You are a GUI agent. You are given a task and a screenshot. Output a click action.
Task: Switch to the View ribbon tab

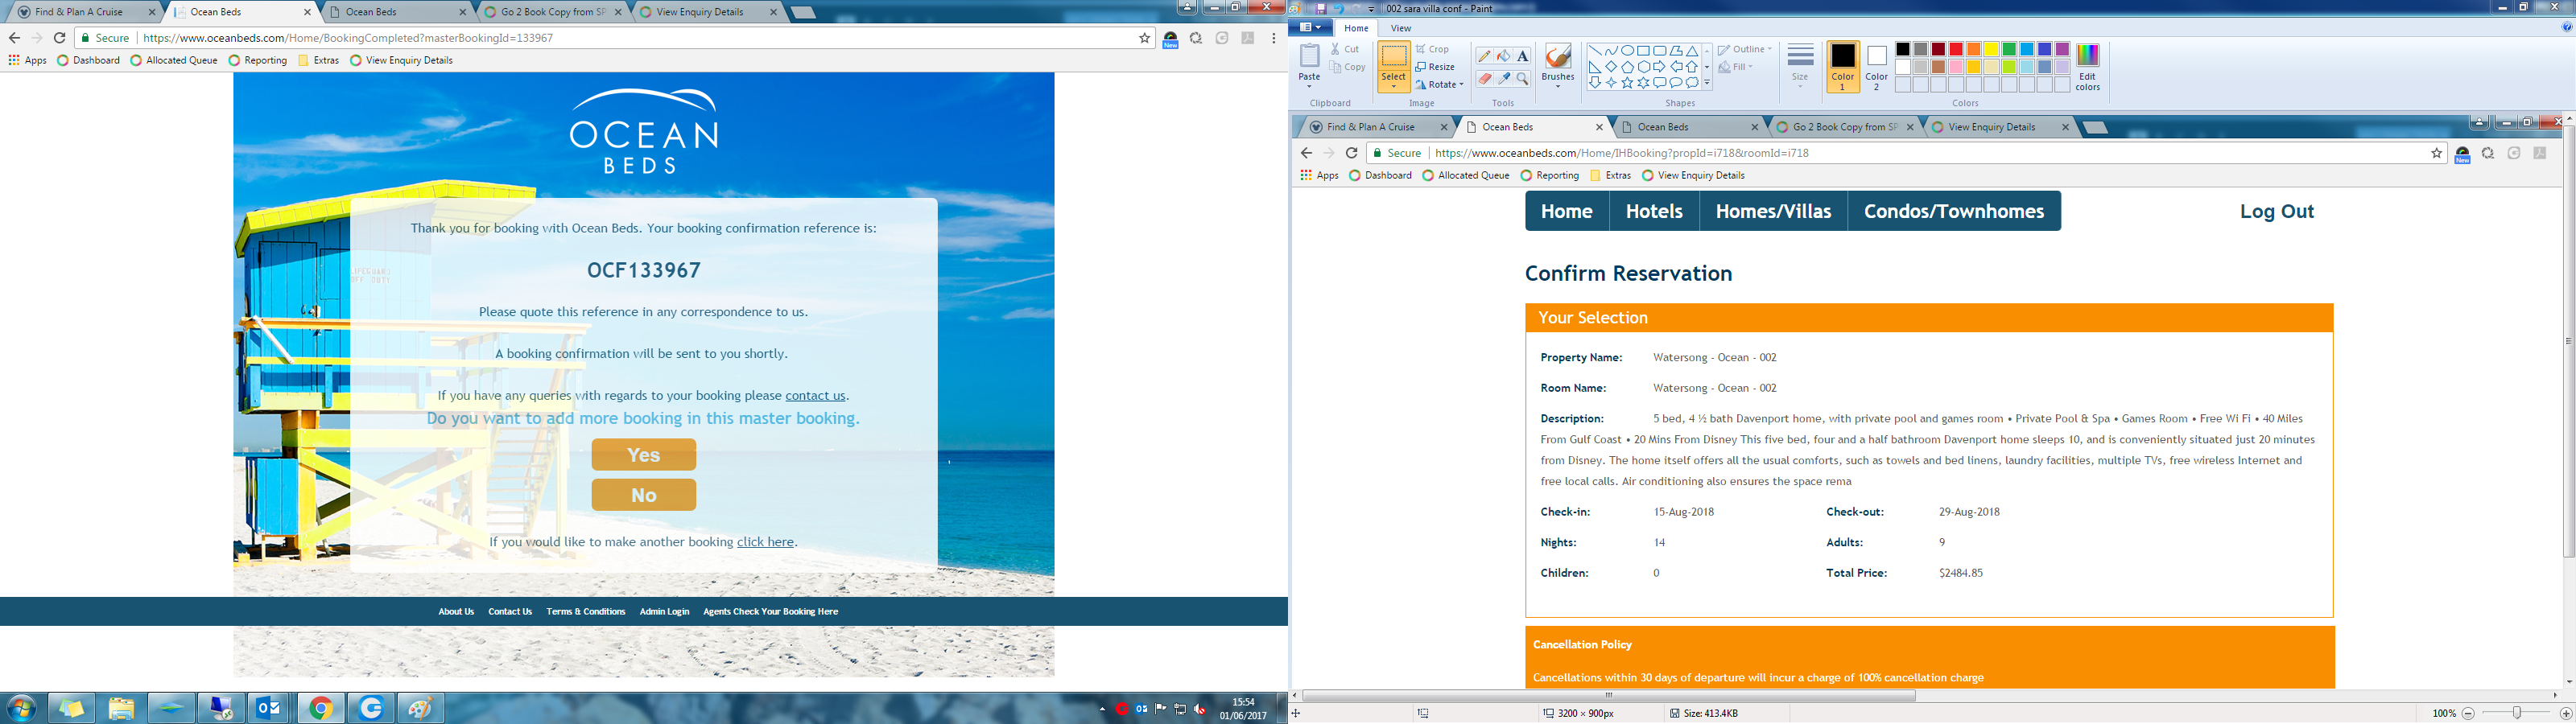tap(1401, 28)
